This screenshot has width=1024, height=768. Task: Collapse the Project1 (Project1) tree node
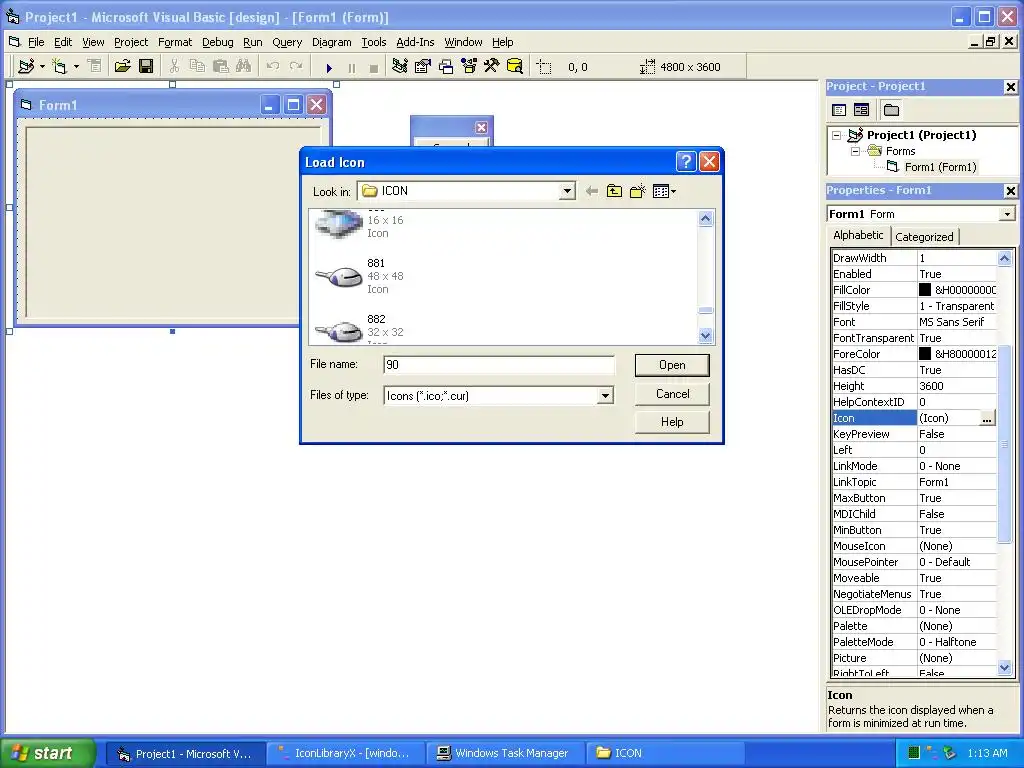pyautogui.click(x=837, y=135)
